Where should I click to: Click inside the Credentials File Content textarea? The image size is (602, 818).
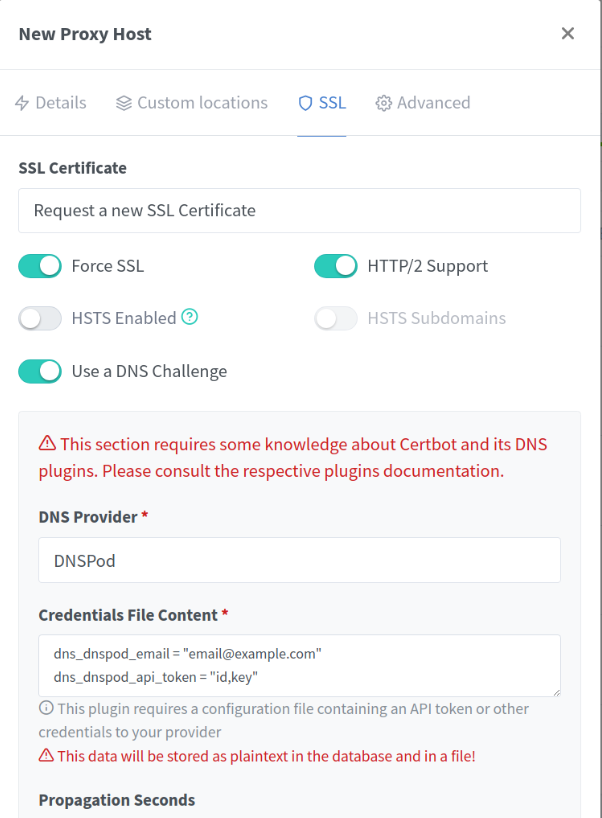point(299,665)
